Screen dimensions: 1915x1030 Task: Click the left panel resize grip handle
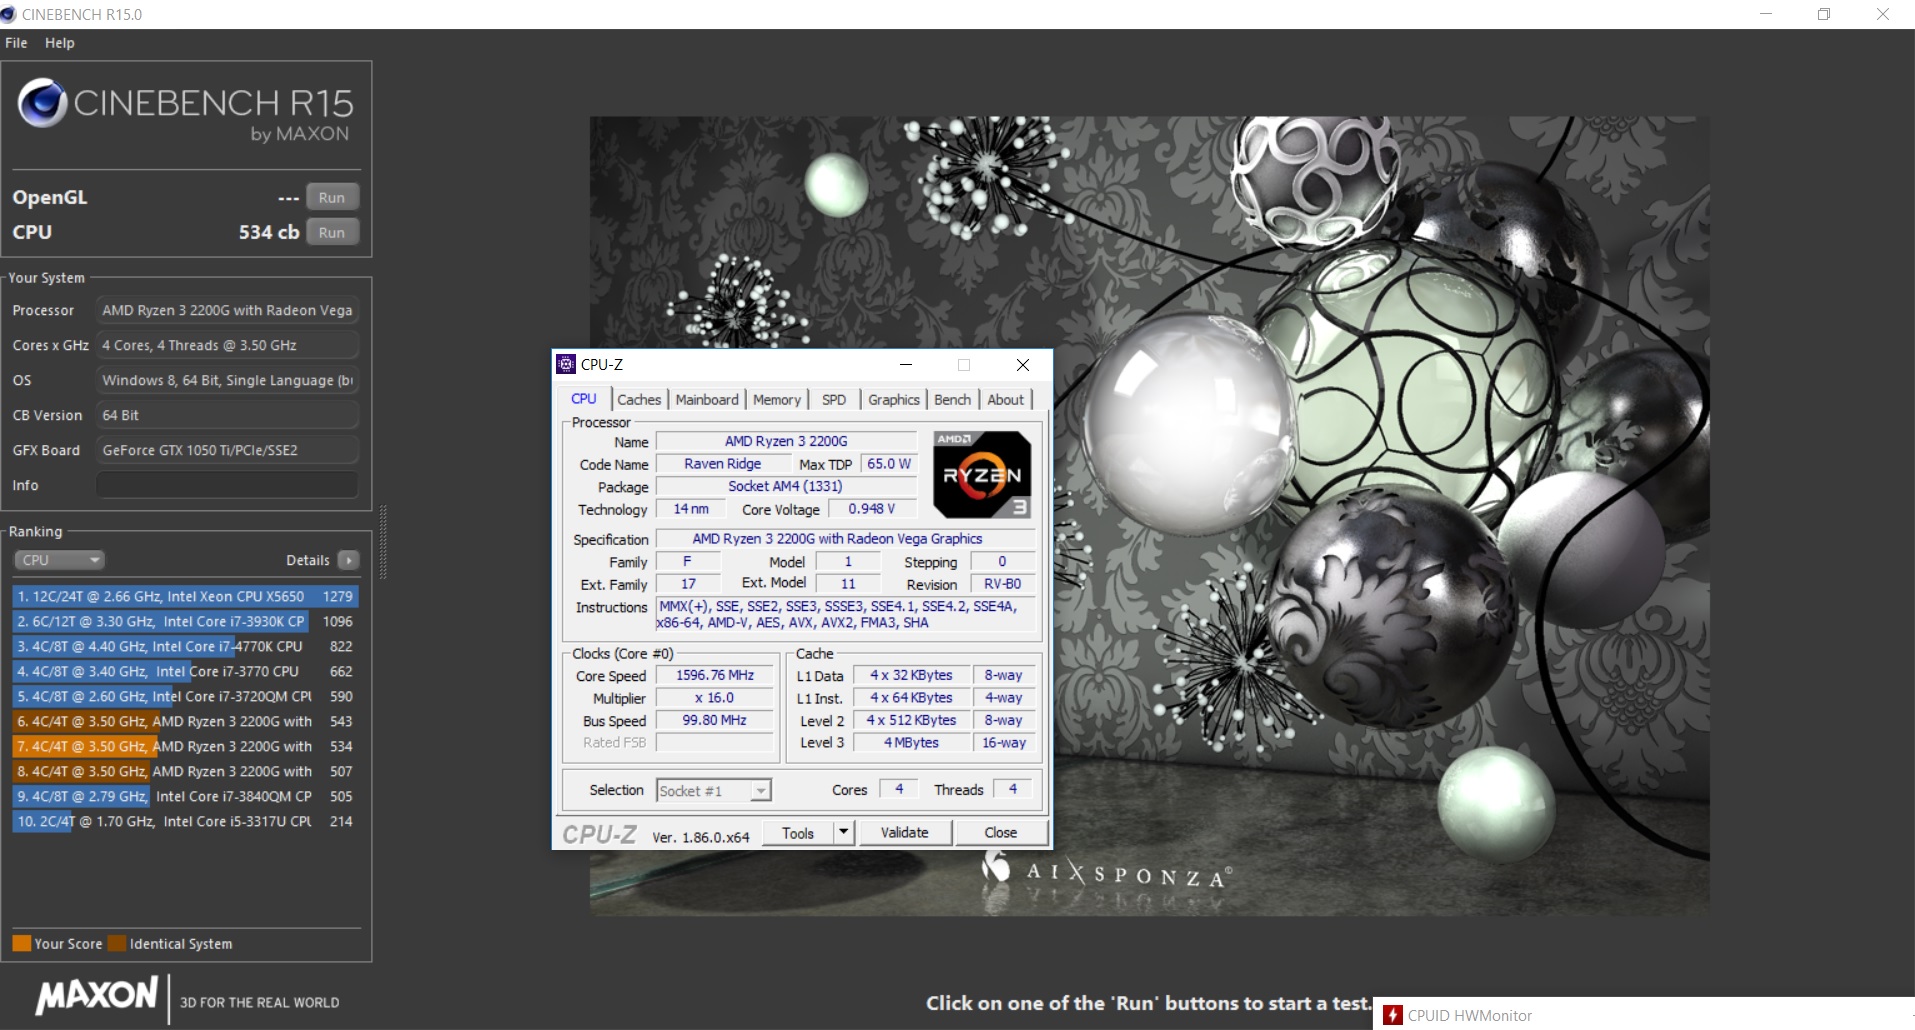pos(383,542)
